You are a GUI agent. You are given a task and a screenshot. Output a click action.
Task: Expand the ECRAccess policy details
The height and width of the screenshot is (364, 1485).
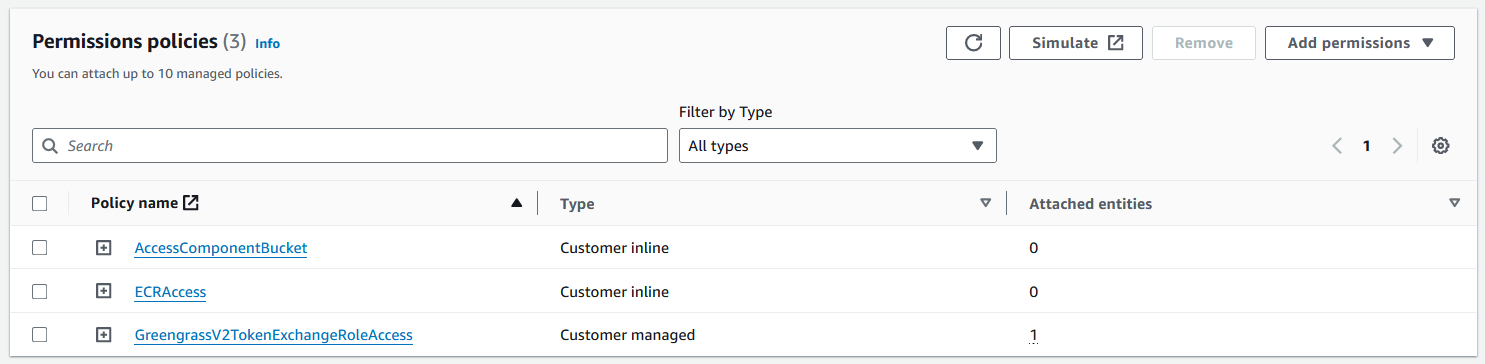(103, 292)
